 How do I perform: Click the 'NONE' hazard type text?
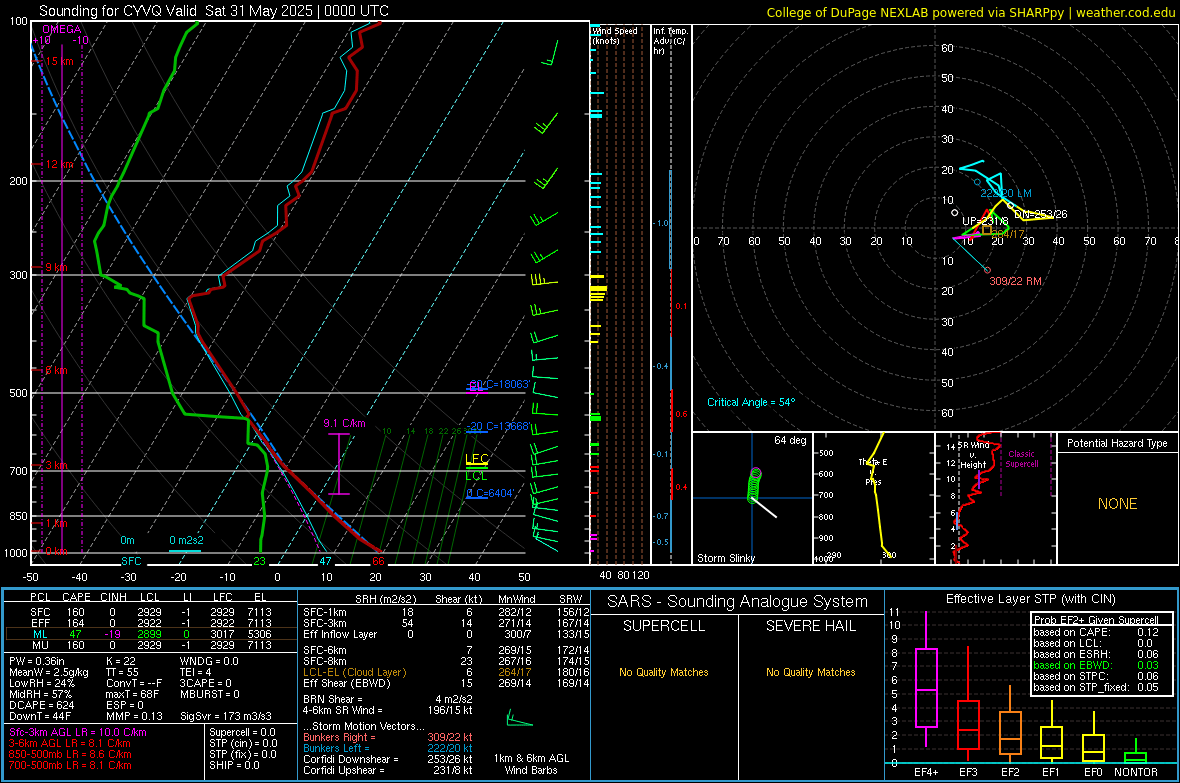[1117, 504]
